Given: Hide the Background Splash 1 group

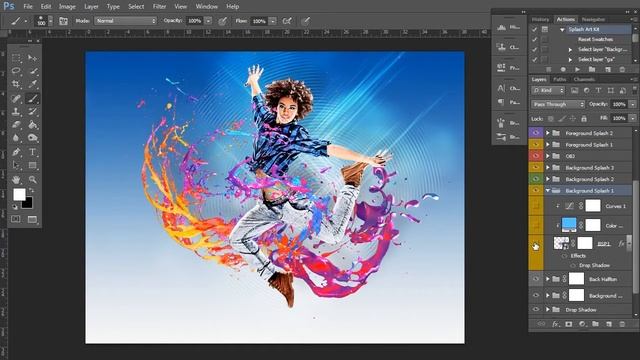Looking at the screenshot, I should click(536, 190).
